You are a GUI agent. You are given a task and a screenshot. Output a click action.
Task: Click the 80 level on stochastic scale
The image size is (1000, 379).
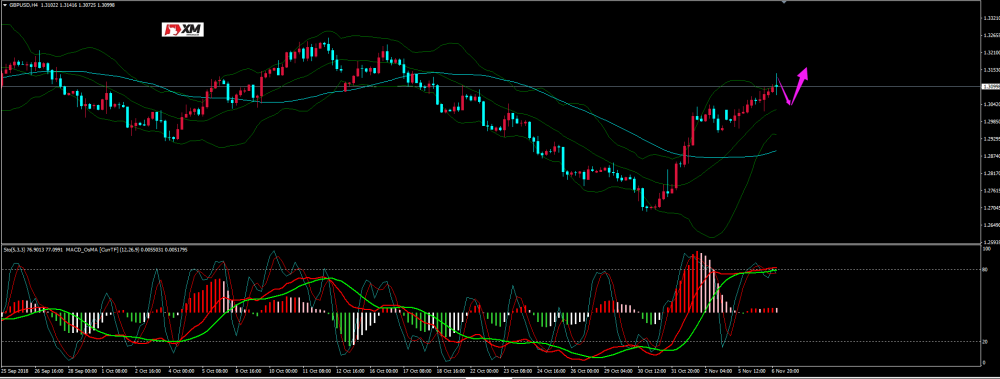click(985, 269)
